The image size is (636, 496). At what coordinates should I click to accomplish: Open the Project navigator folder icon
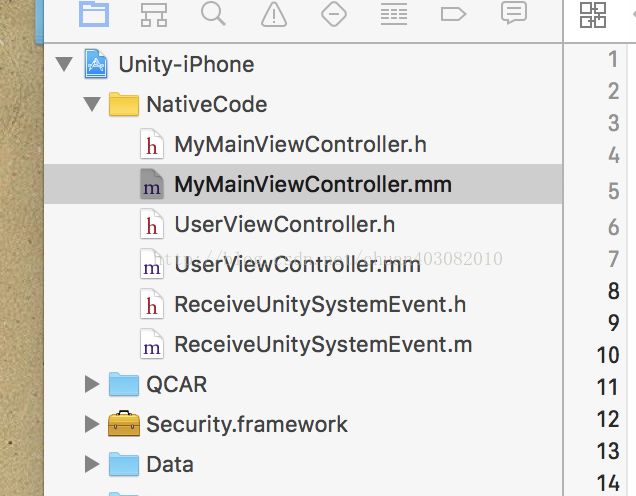[x=94, y=13]
